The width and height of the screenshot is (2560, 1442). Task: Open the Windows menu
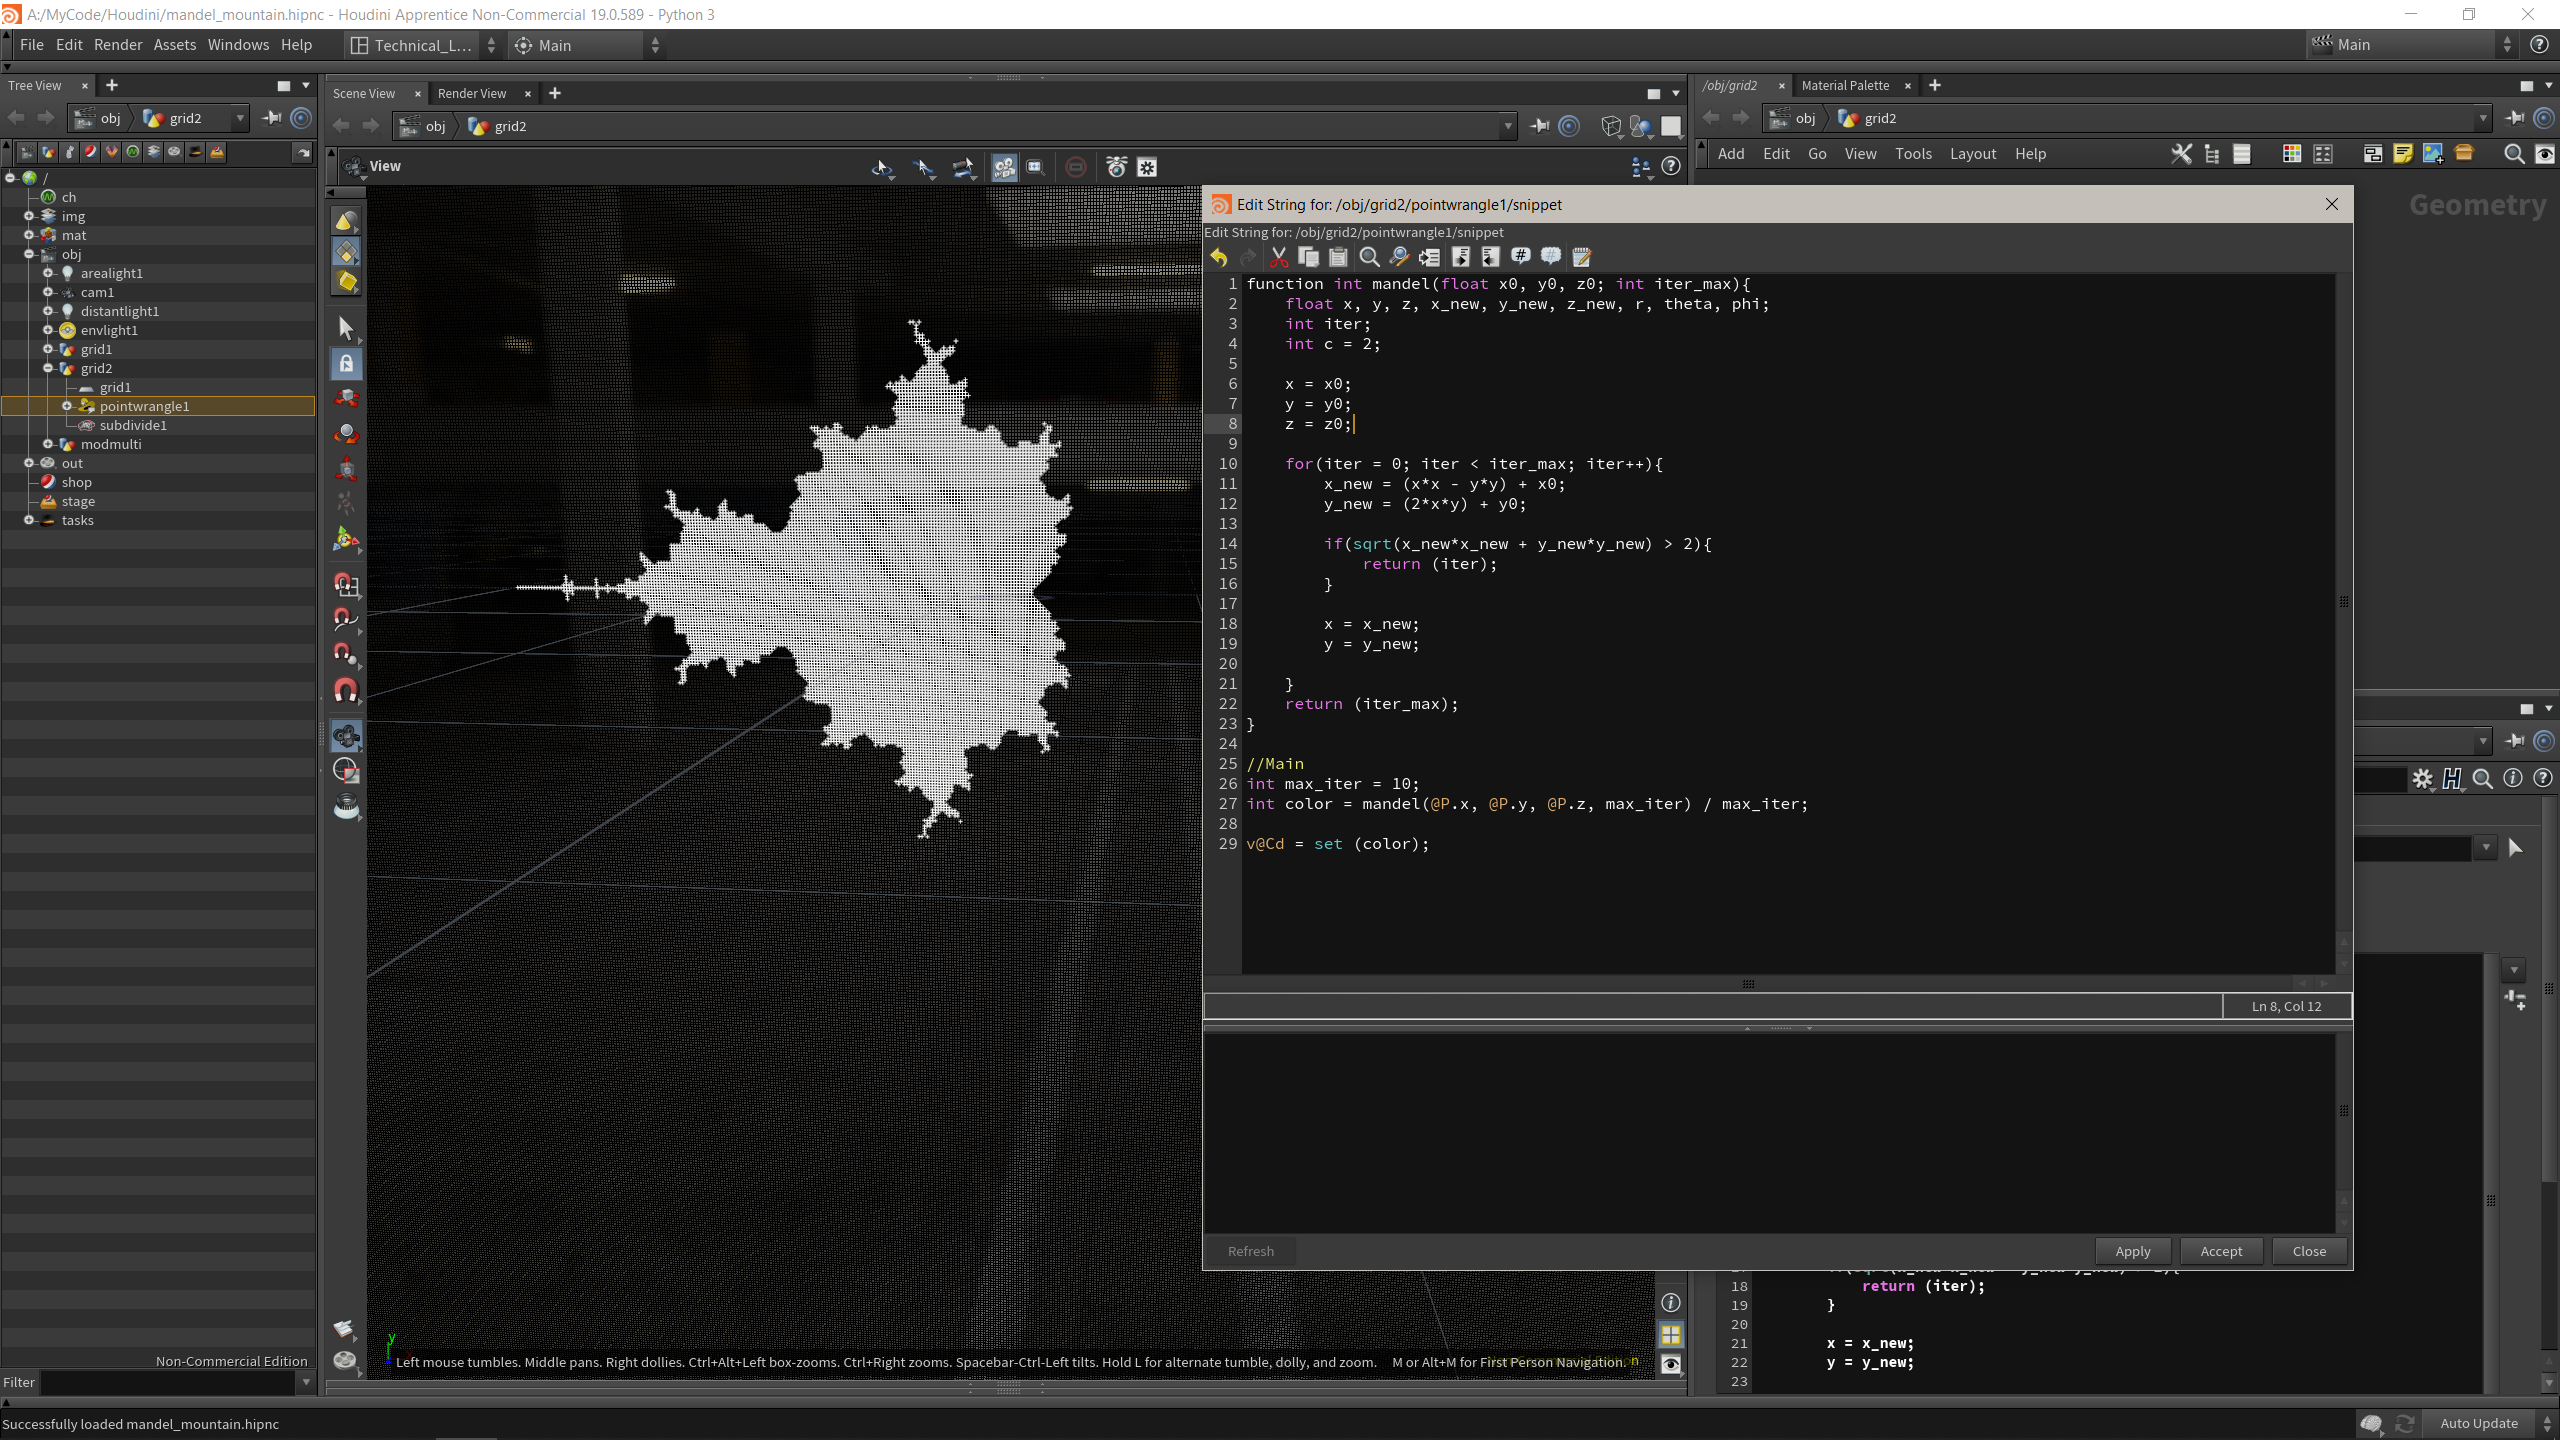(x=238, y=45)
